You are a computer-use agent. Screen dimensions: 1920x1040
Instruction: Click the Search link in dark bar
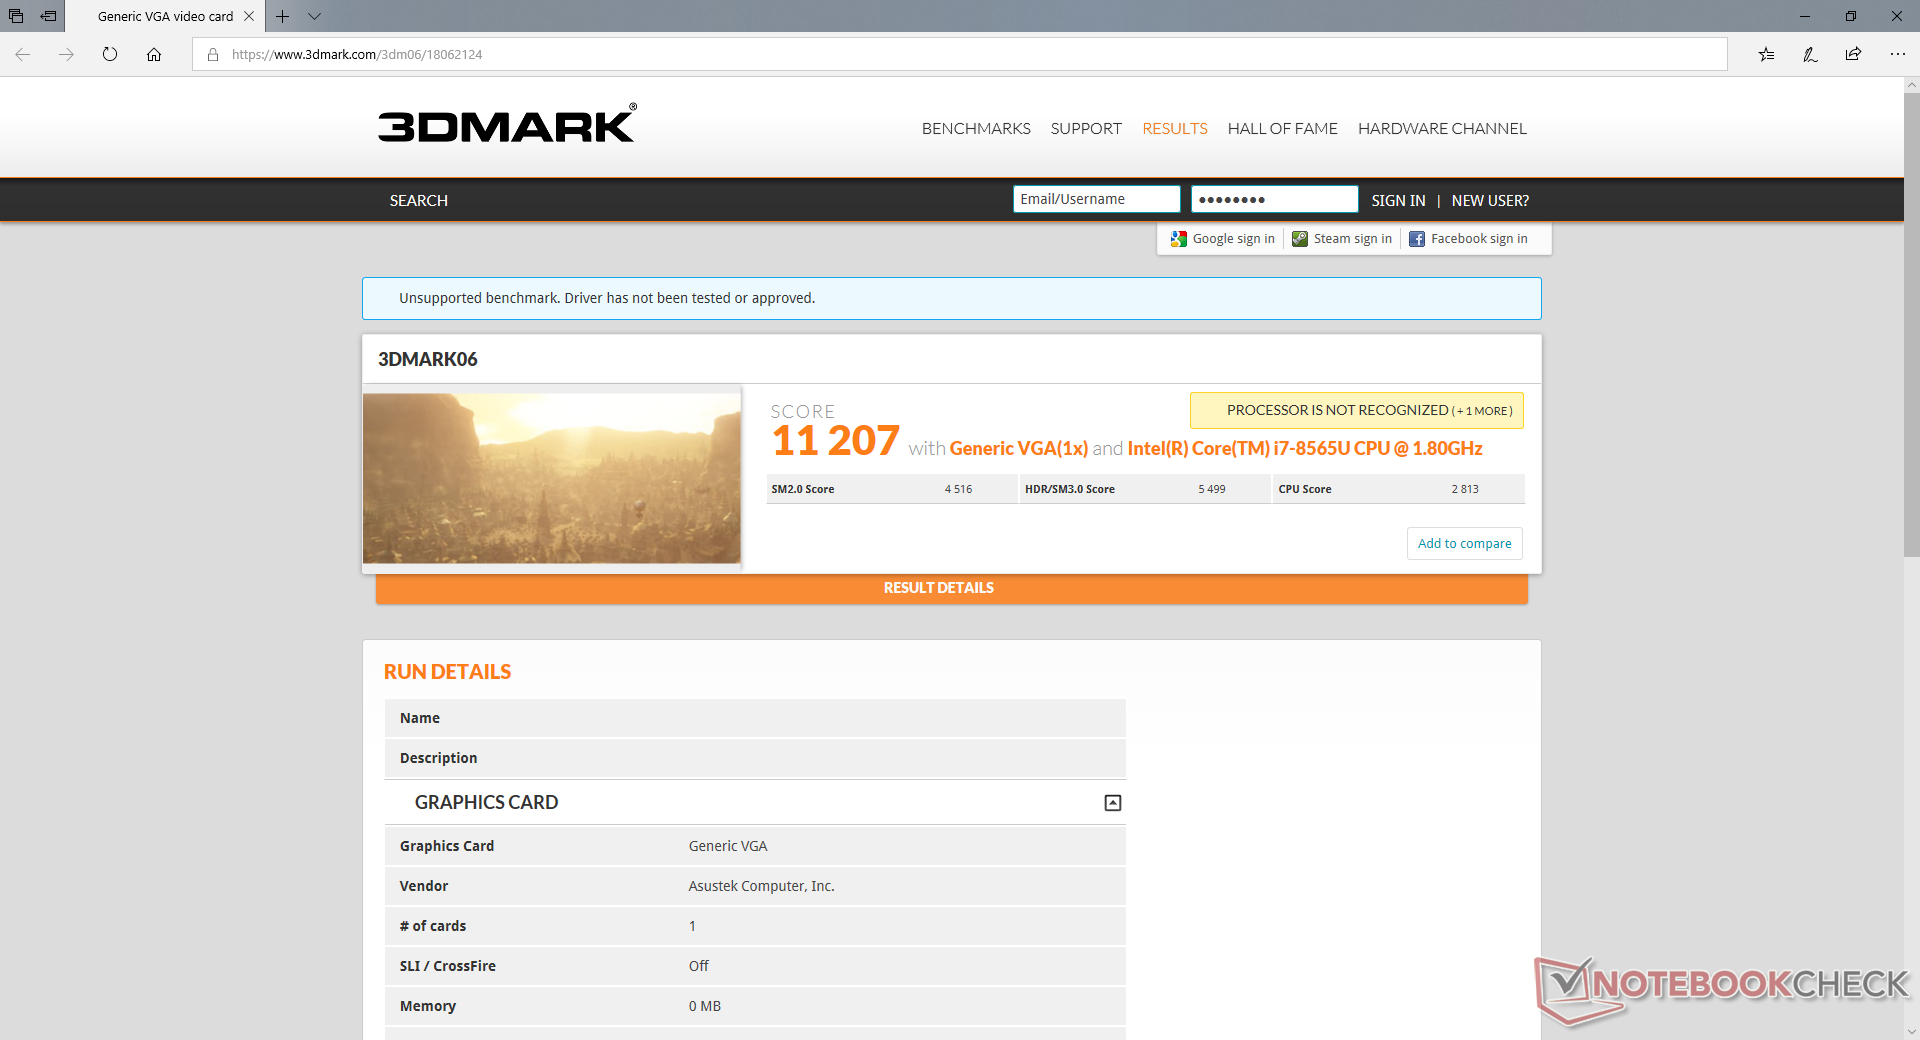coord(419,200)
